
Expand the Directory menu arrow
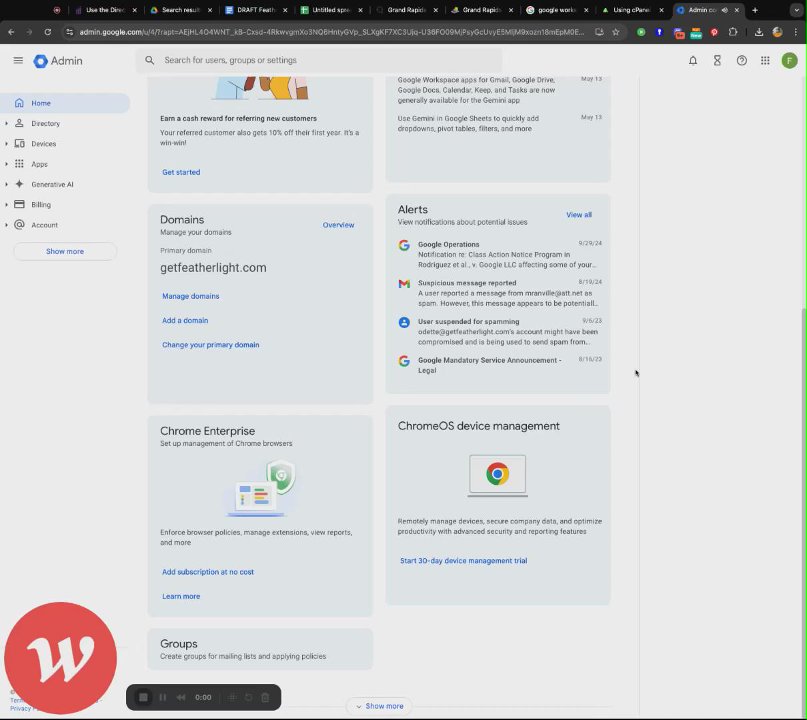6,124
